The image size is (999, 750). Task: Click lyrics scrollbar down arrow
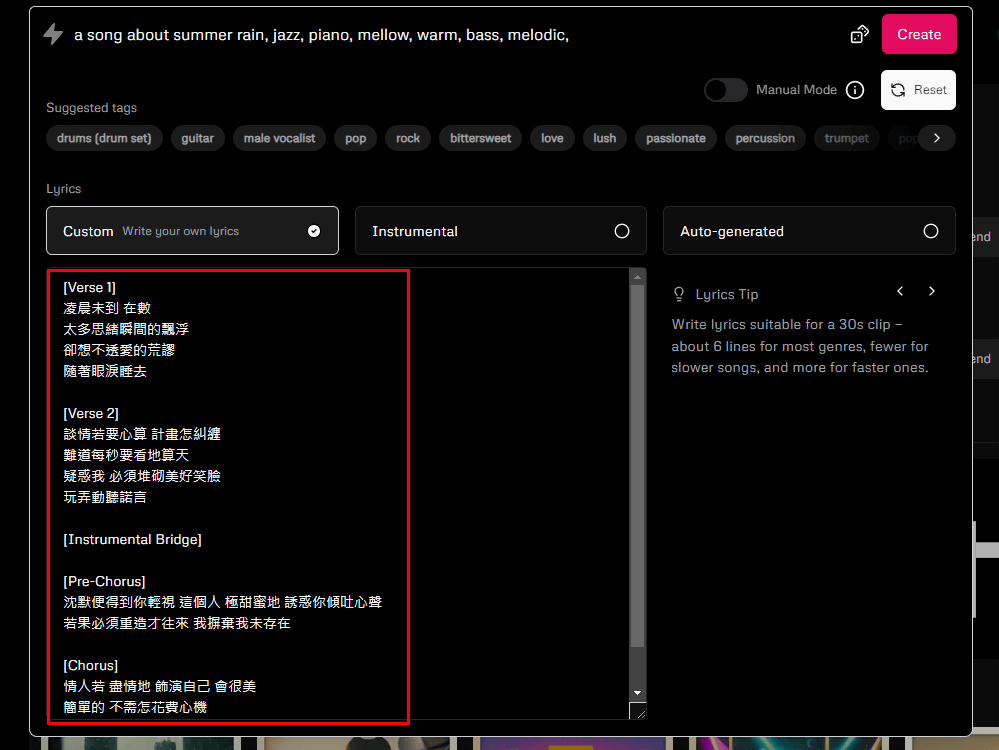[637, 692]
